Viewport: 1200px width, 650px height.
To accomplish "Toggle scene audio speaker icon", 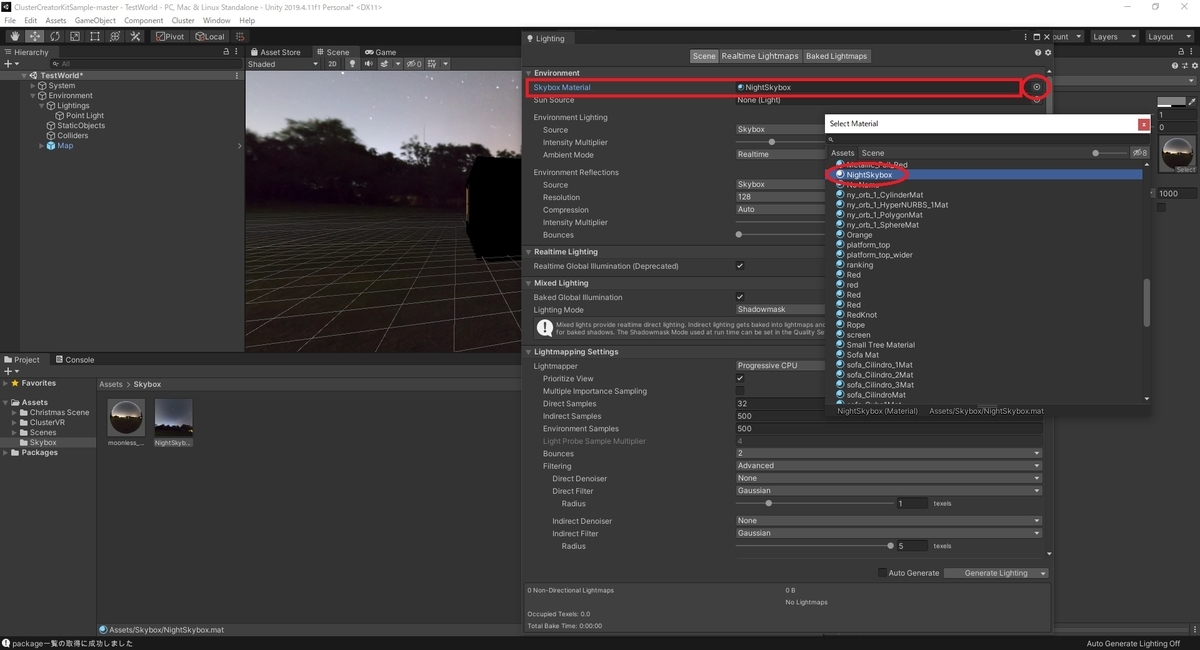I will 368,64.
